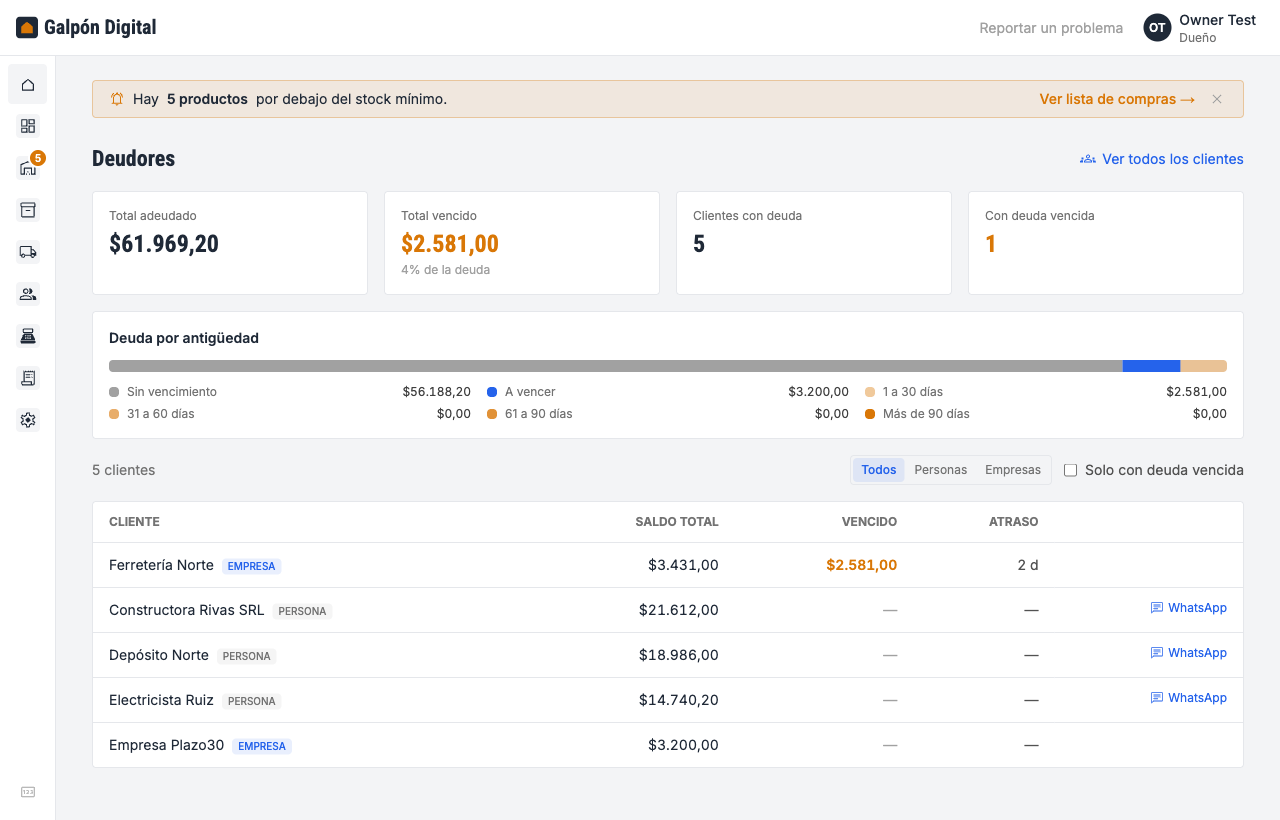Click the blue A vencer segment of the bar

point(1151,366)
